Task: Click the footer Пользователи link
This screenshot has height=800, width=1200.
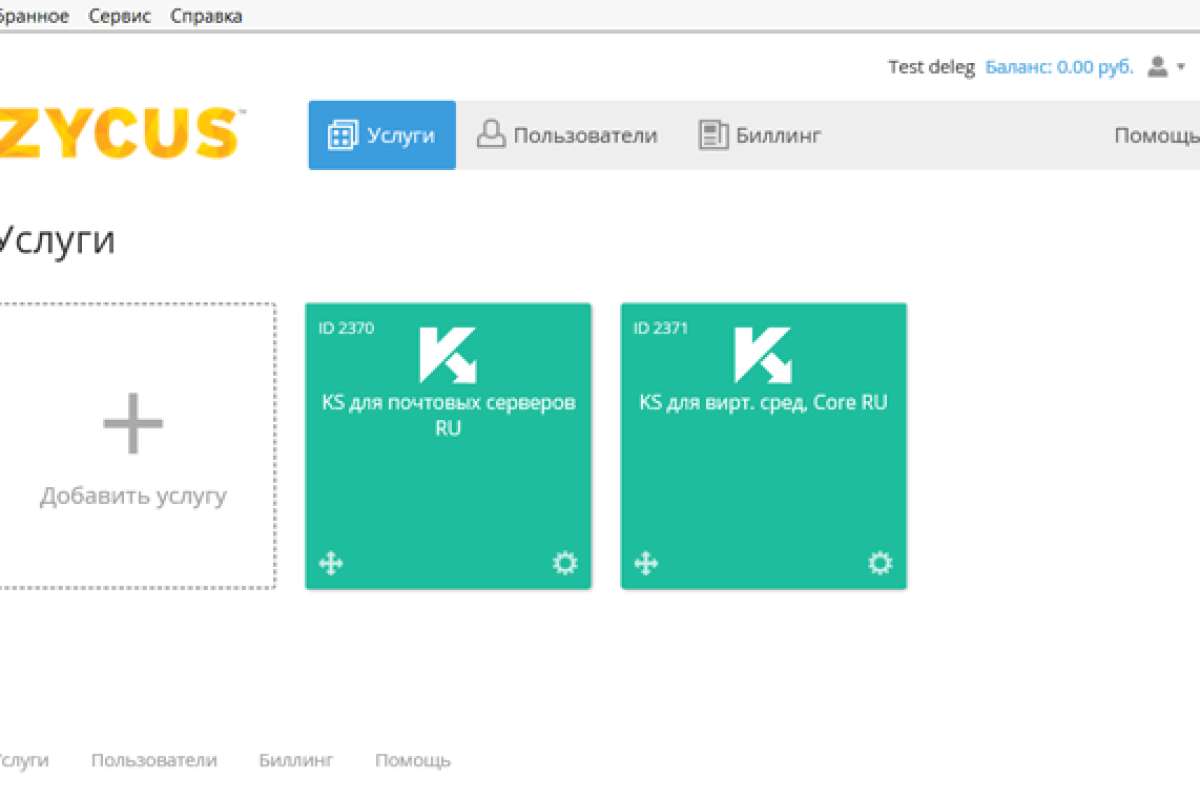Action: 154,761
